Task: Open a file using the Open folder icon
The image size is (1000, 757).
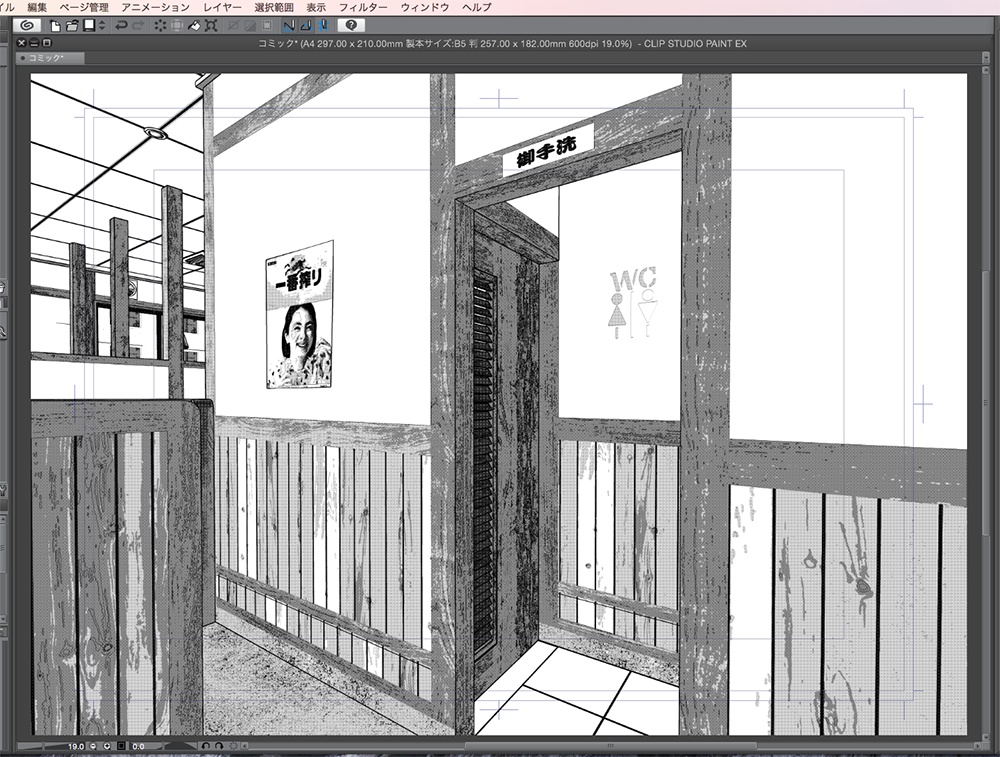Action: (x=70, y=28)
